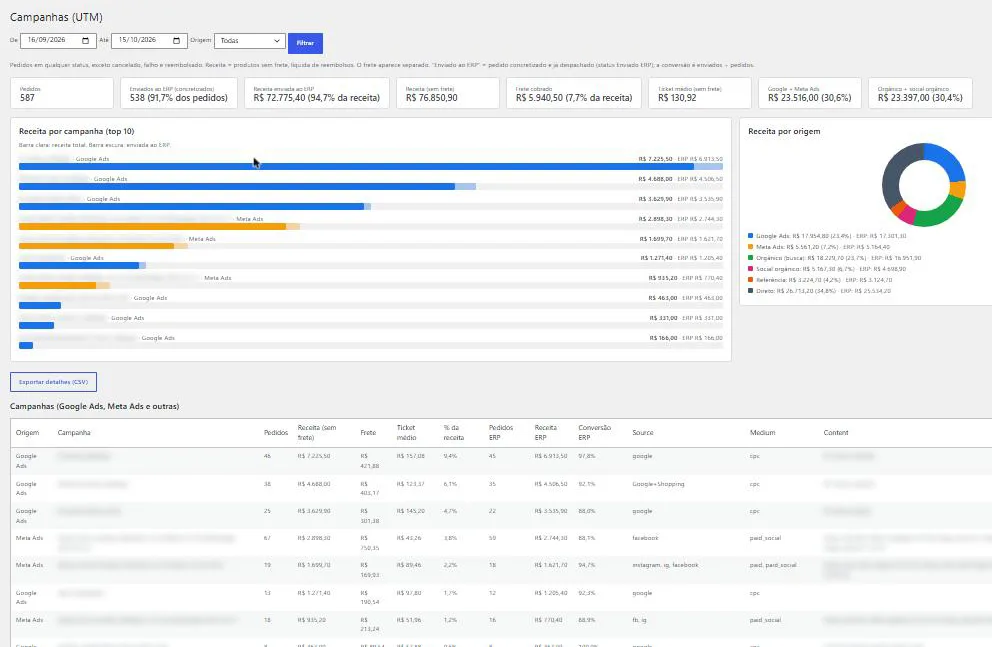Click the Google + Meta Ads R$ 23.516,00 card

pos(810,93)
